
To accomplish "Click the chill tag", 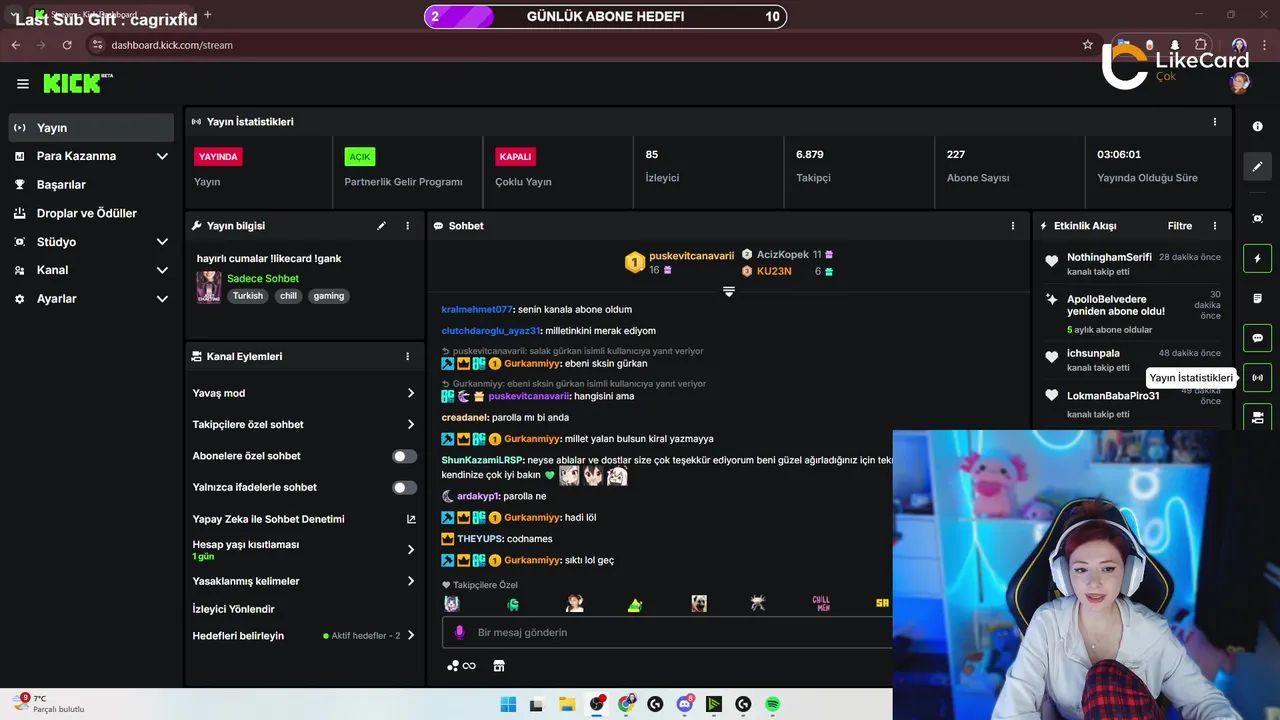I will click(x=288, y=296).
